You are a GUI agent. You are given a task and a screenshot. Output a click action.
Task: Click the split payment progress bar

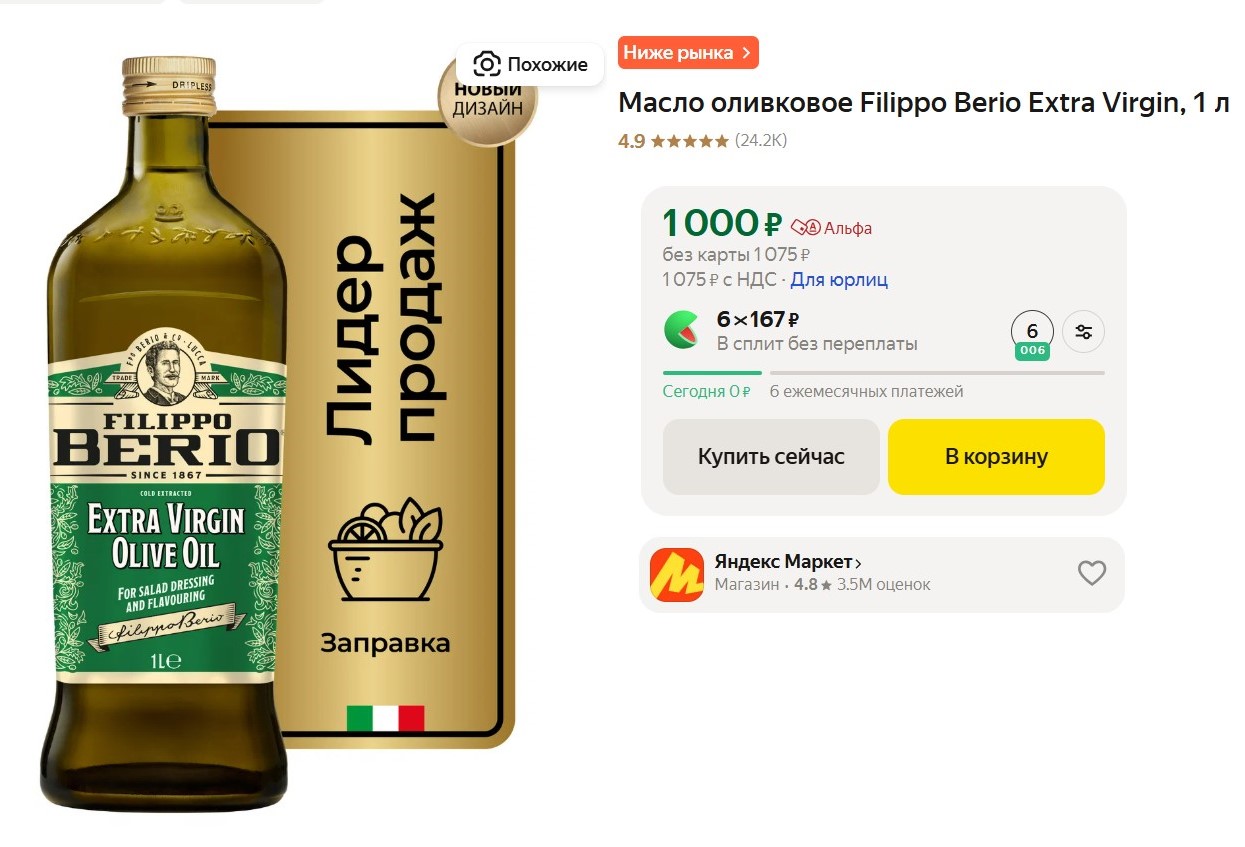coord(883,373)
